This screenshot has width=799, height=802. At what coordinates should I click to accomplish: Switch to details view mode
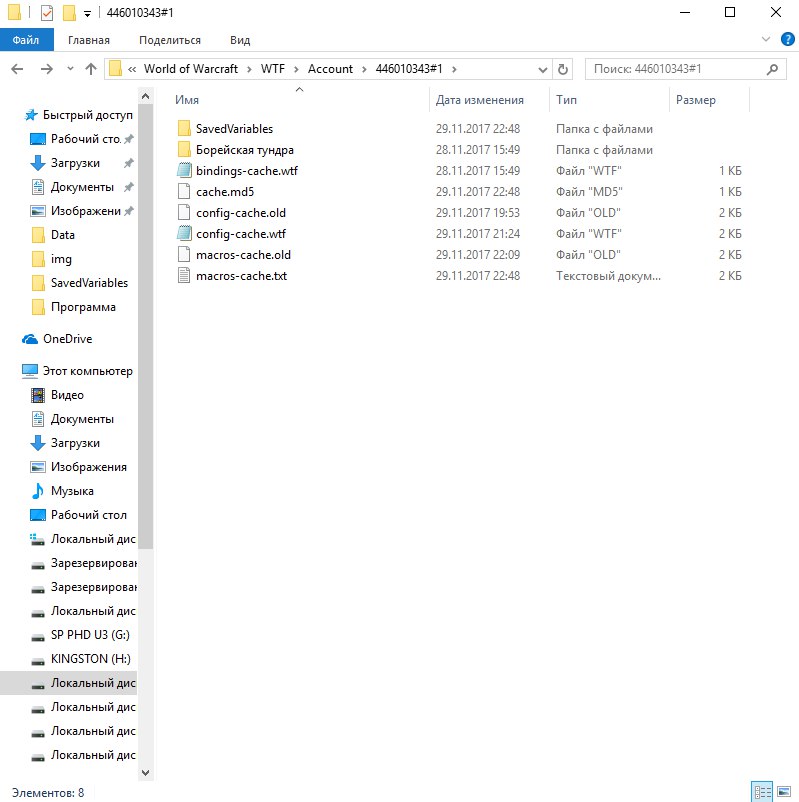(762, 791)
